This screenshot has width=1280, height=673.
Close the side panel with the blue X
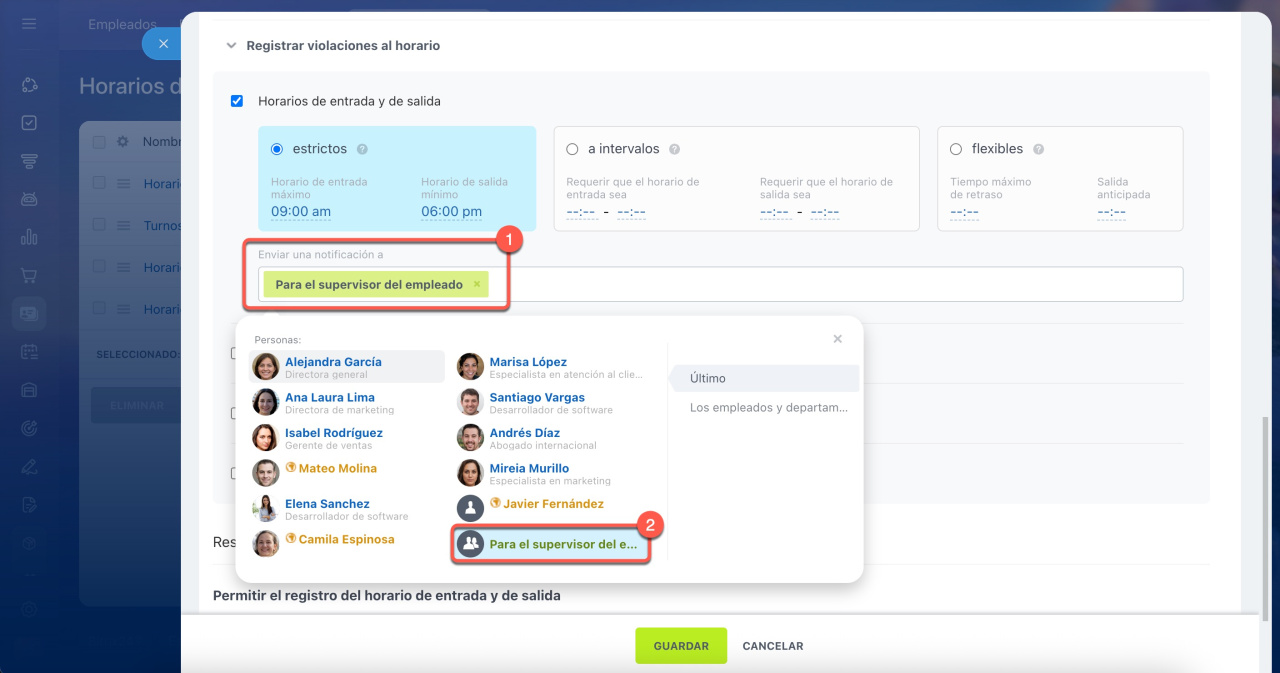pos(163,44)
